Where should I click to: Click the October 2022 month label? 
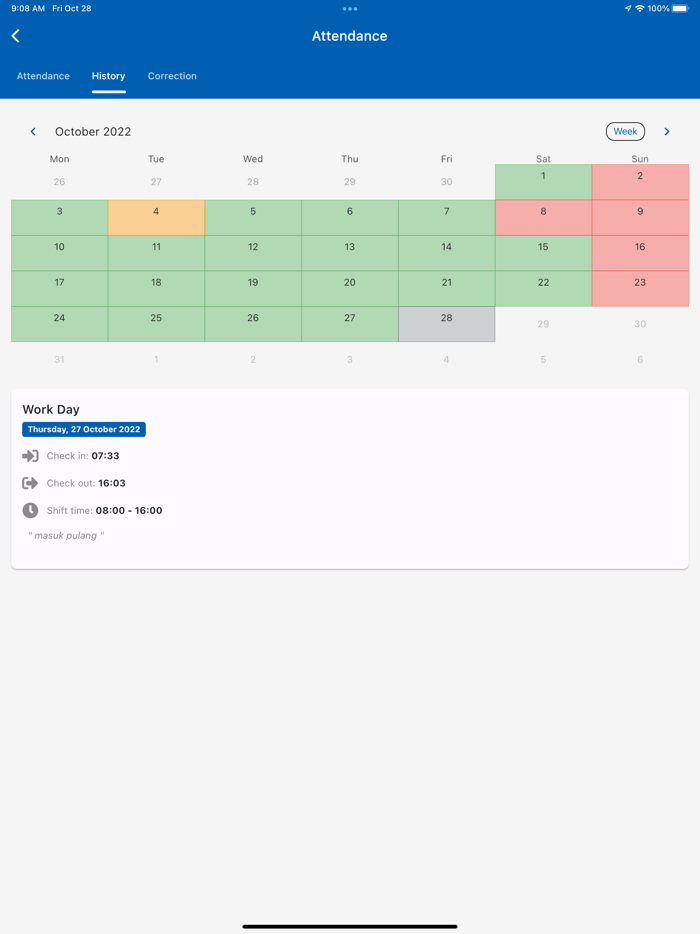point(93,131)
